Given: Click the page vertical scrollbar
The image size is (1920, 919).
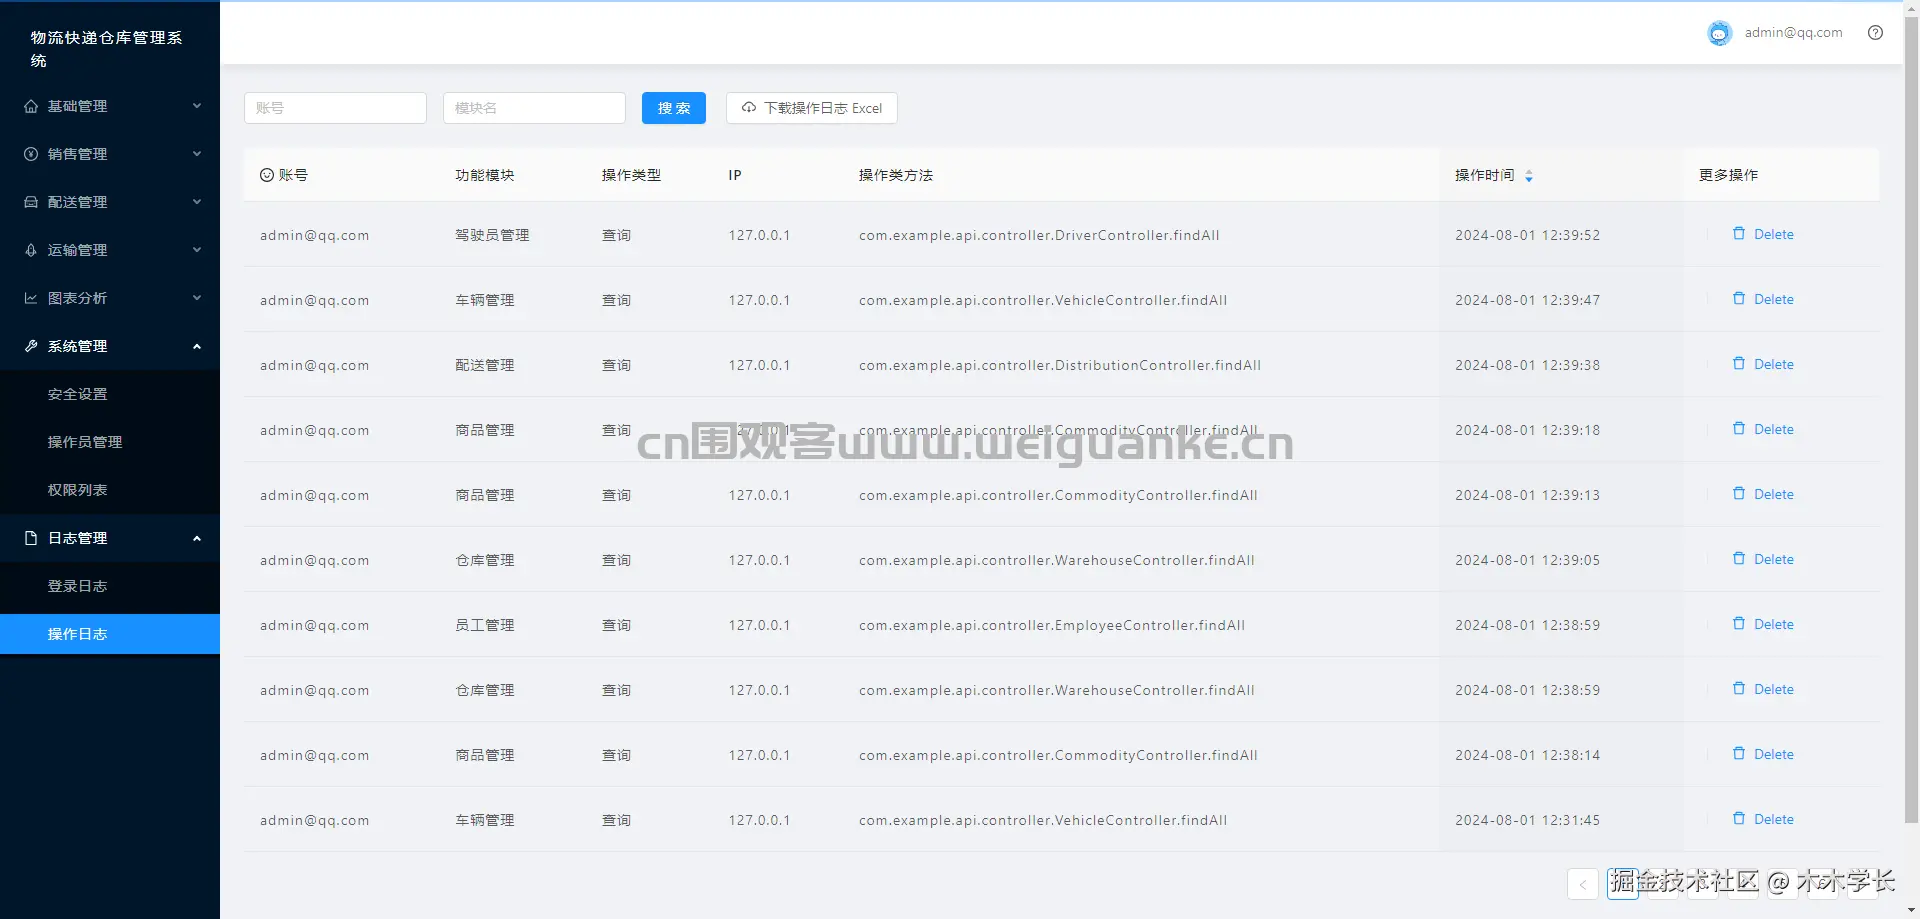Looking at the screenshot, I should 1911,420.
